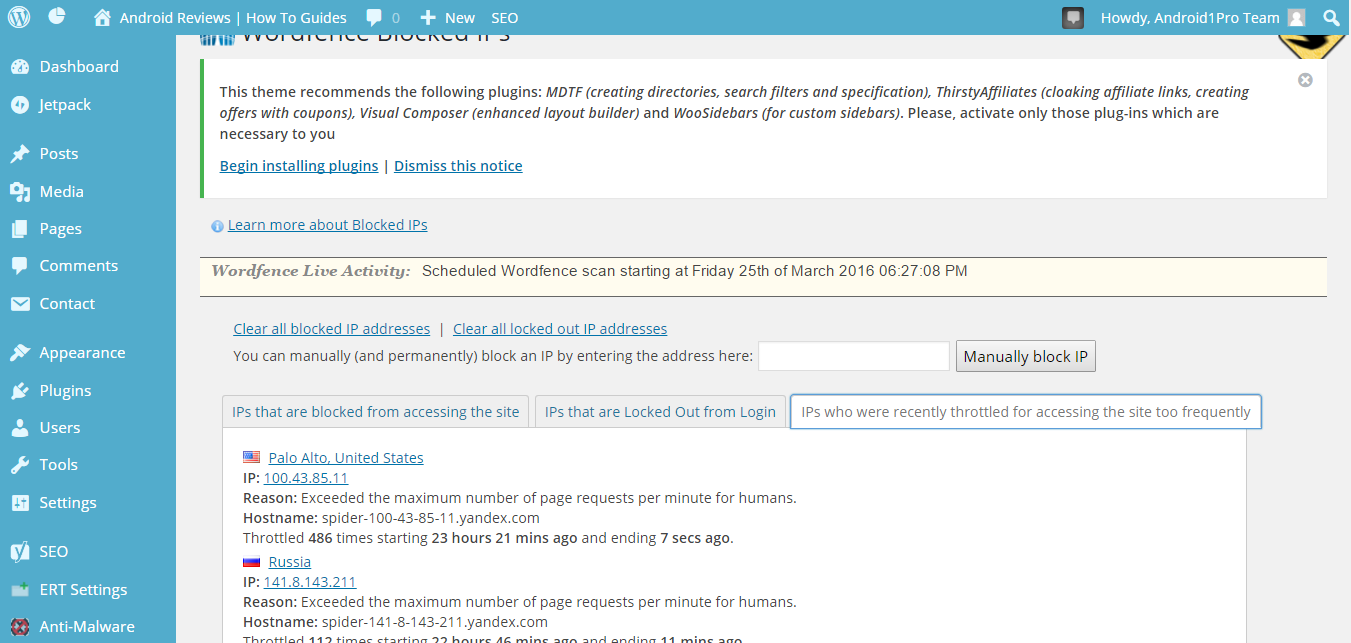
Task: Click Begin installing plugins link
Action: click(299, 166)
